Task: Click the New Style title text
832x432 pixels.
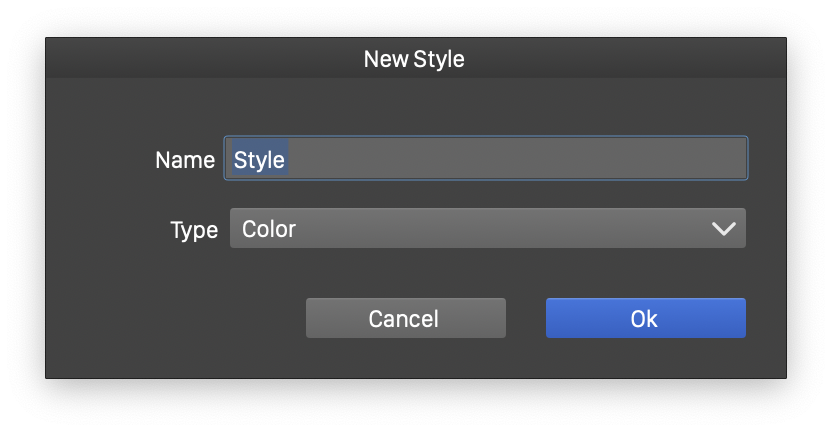Action: click(x=414, y=59)
